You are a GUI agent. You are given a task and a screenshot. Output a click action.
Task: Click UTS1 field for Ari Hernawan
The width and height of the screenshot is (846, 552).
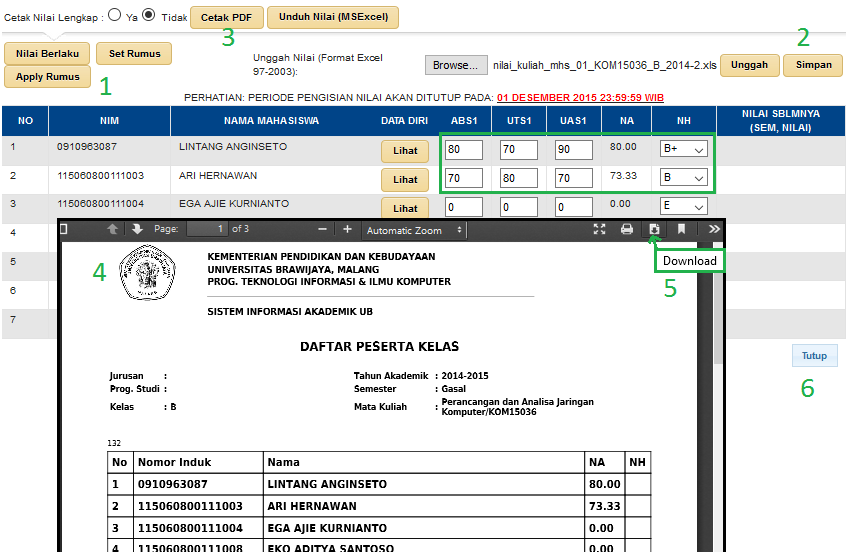click(518, 178)
